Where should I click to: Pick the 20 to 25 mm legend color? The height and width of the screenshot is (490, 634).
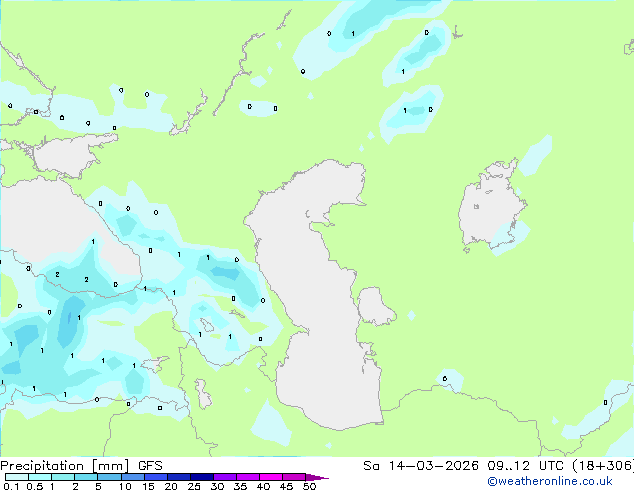click(x=178, y=477)
